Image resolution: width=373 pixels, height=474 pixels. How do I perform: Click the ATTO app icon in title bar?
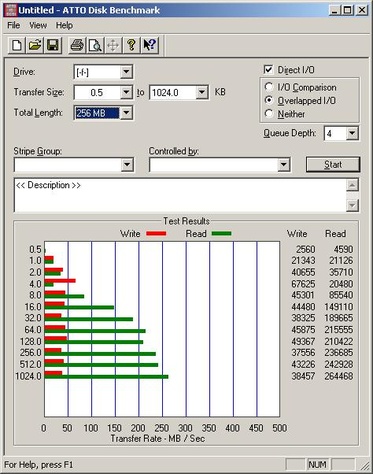tap(10, 10)
